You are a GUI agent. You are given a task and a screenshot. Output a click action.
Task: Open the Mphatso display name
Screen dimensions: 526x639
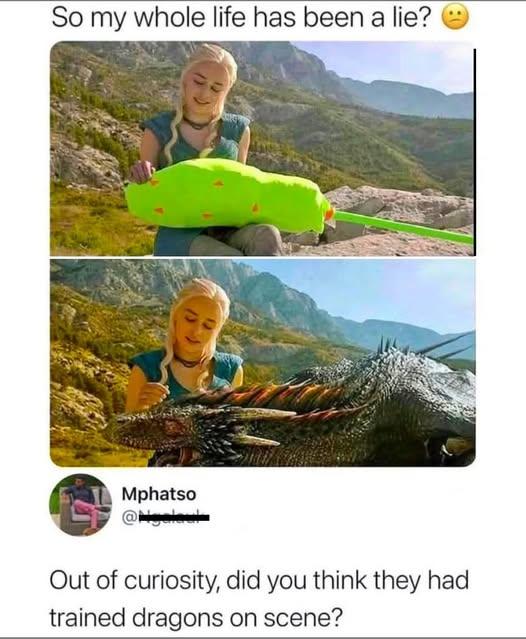[159, 494]
